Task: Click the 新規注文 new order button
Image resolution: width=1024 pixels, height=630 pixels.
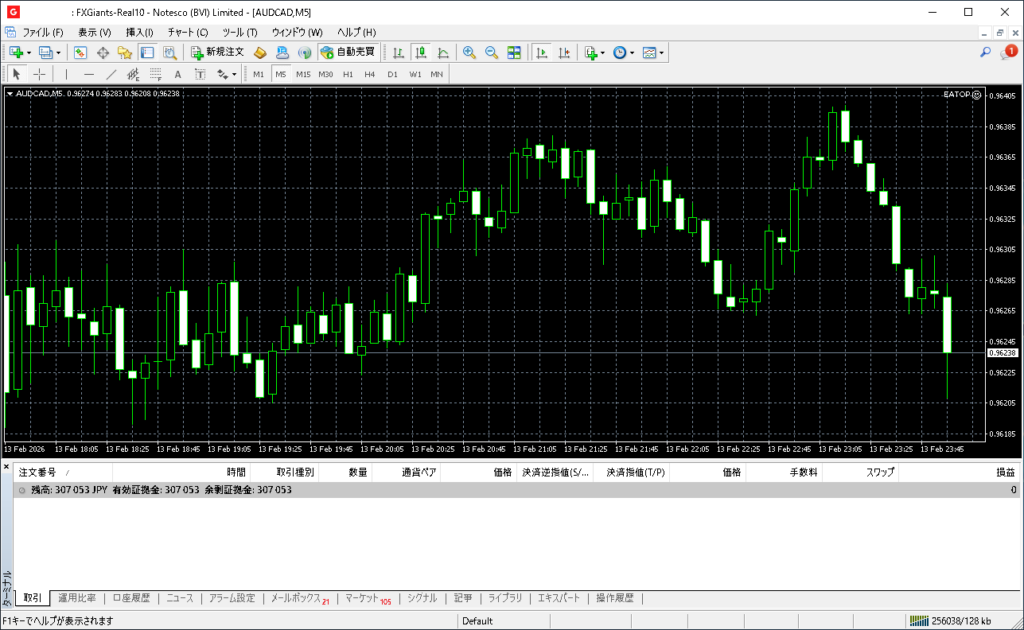Action: click(x=216, y=52)
